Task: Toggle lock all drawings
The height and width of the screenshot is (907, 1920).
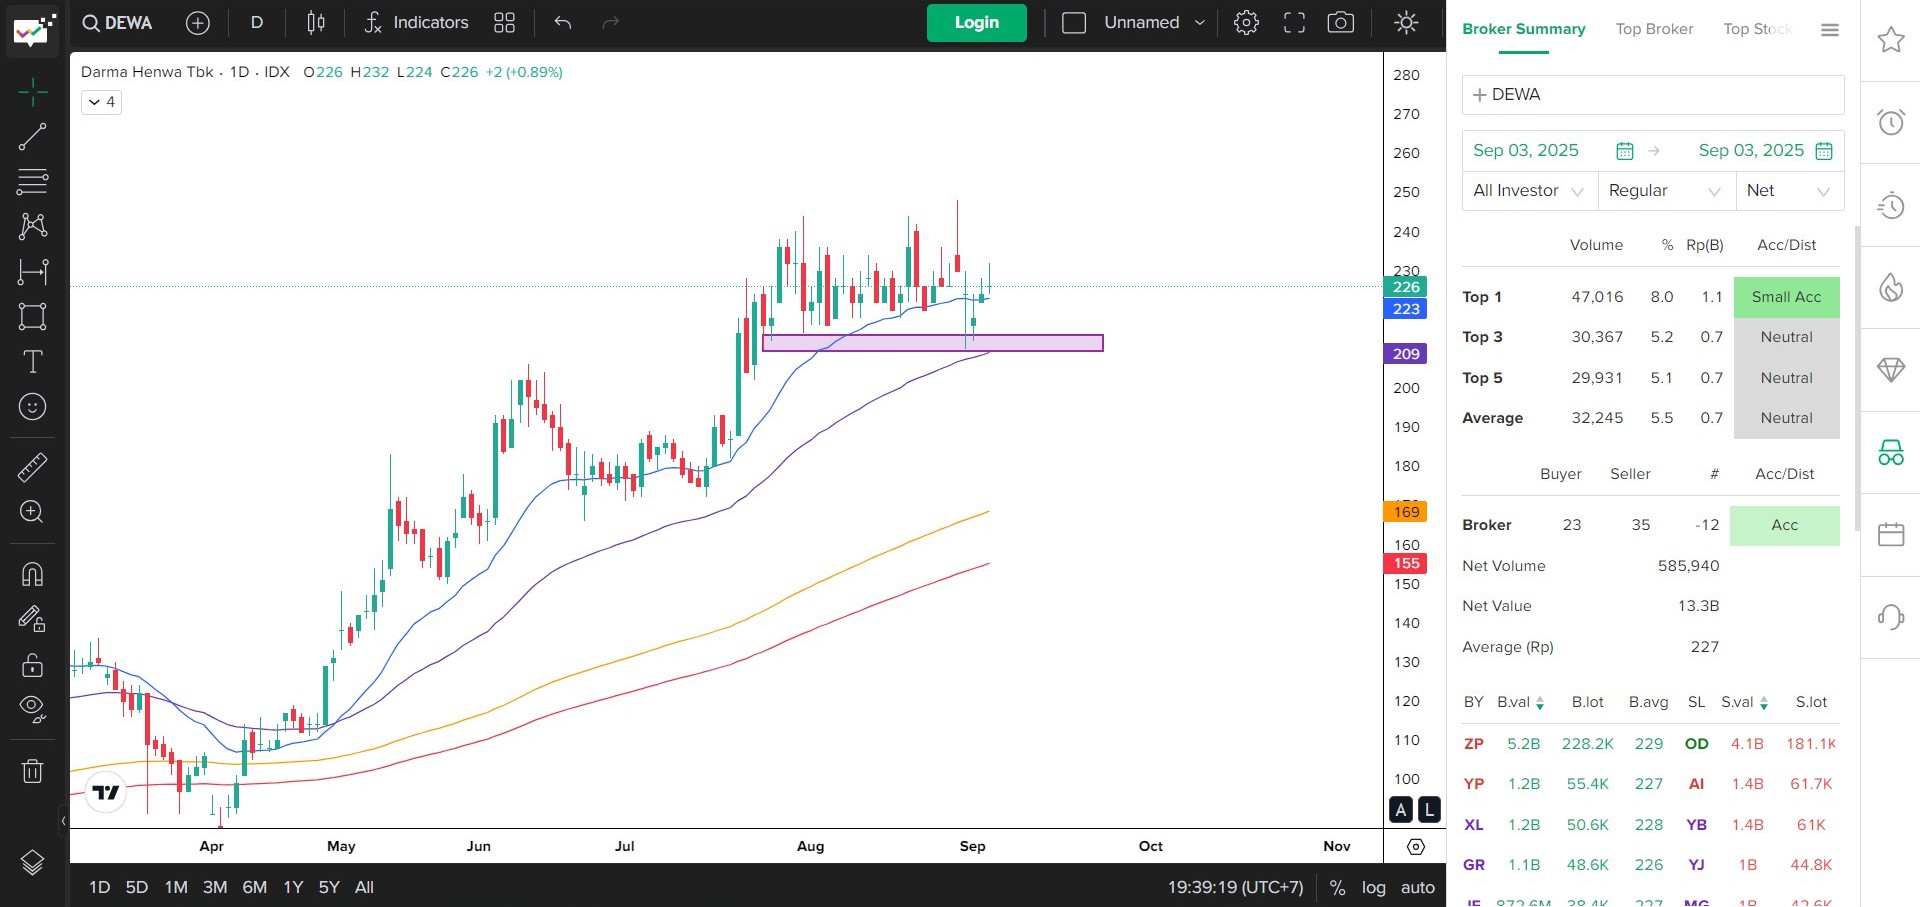Action: click(32, 664)
